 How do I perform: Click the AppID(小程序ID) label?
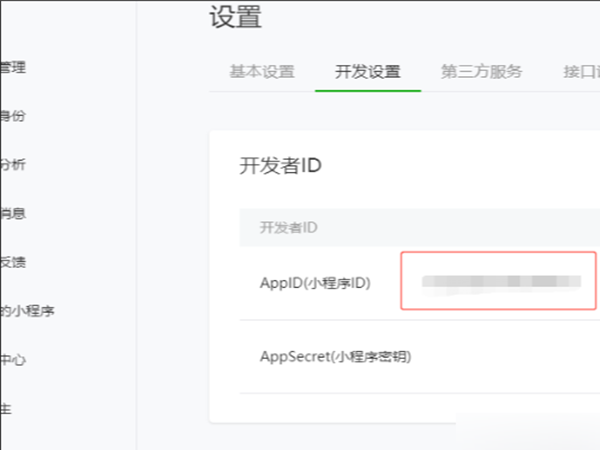pyautogui.click(x=315, y=283)
